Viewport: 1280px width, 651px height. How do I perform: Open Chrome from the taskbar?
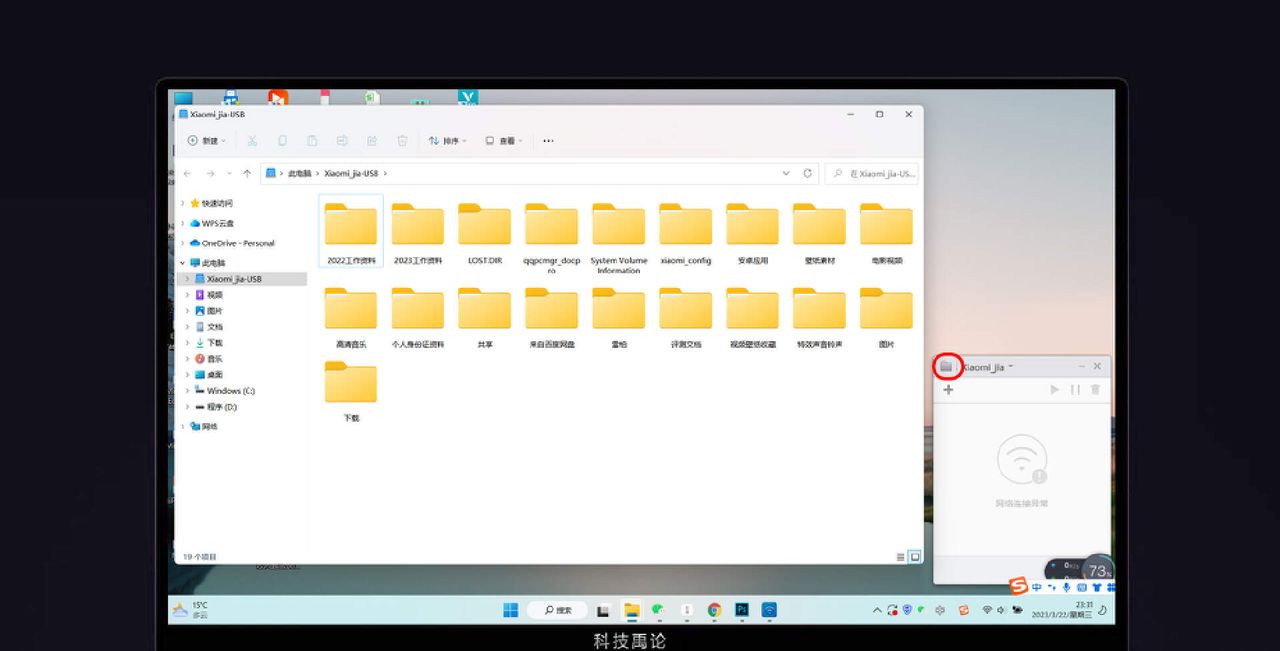714,610
